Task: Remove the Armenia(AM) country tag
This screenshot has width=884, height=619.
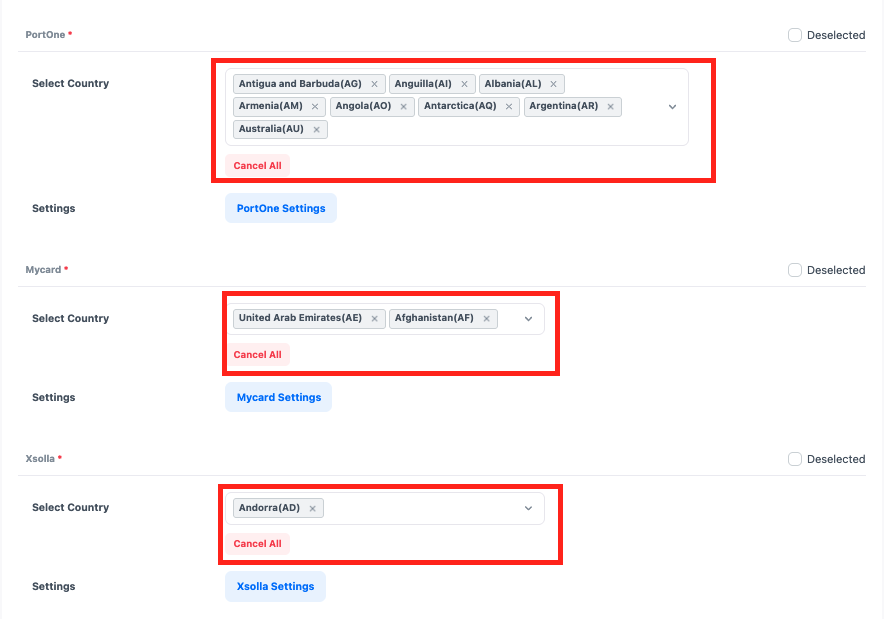Action: pos(315,107)
